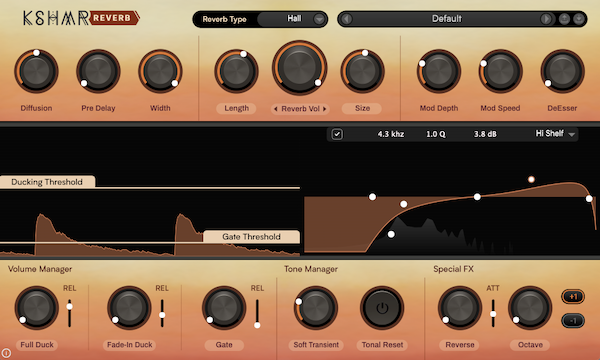
Task: Click the Mod Speed knob
Action: pos(500,71)
